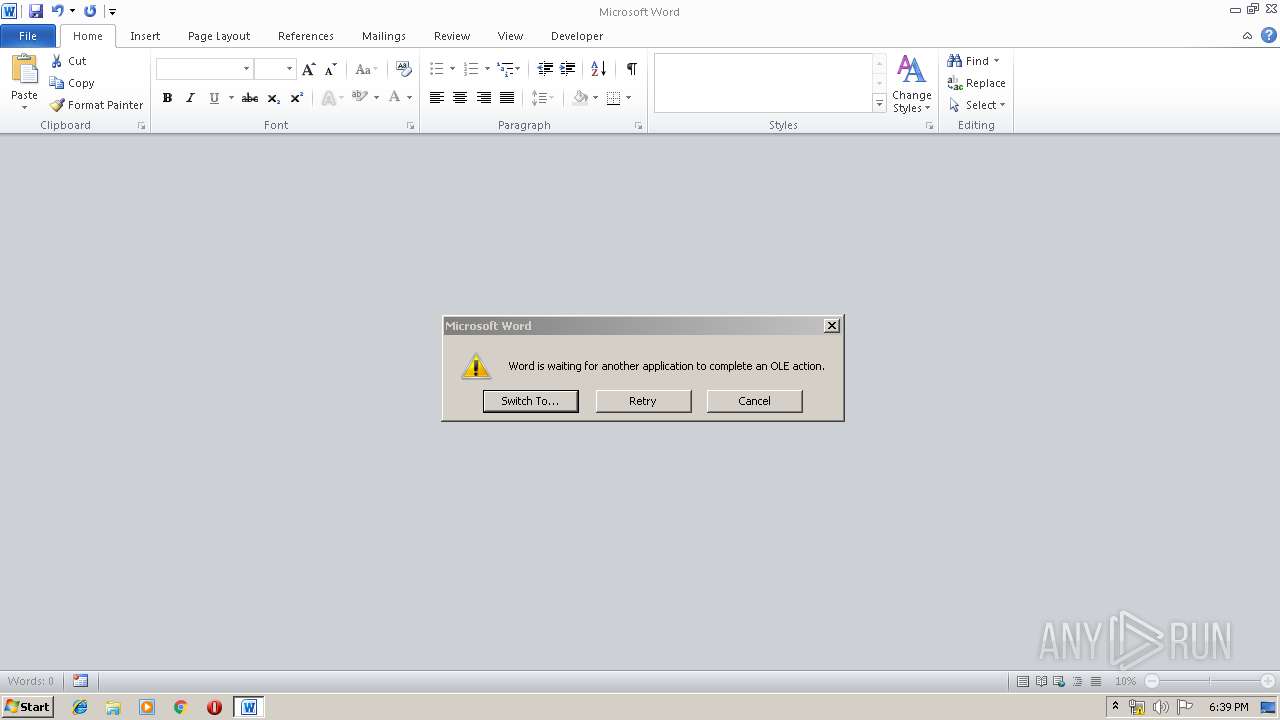Click the Clear Formatting icon
The image size is (1280, 720).
point(403,69)
